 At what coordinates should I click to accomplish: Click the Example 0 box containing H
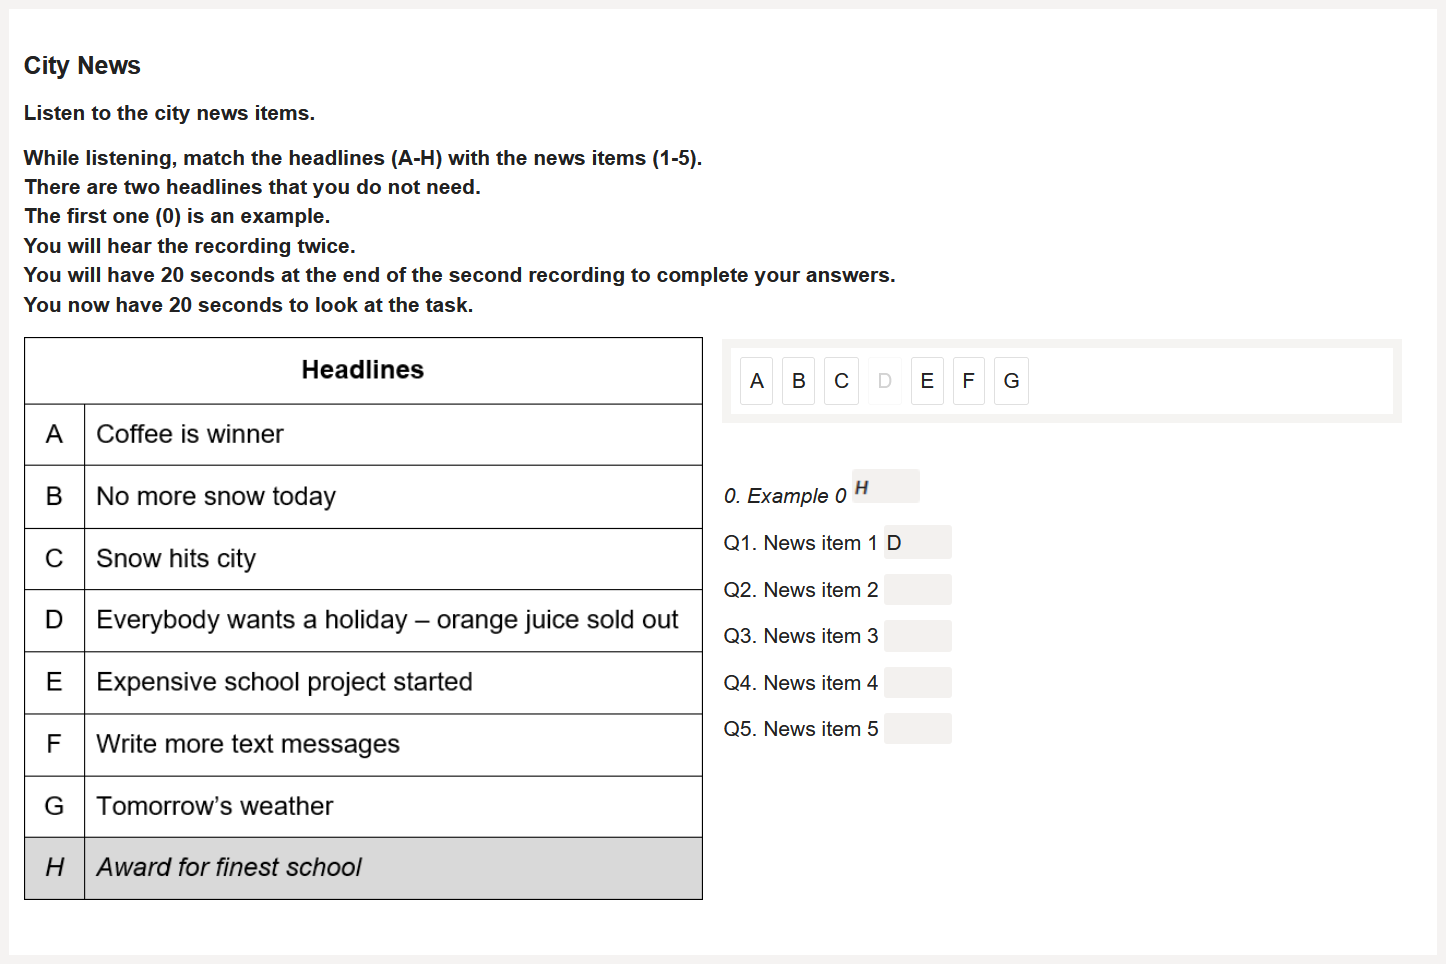click(885, 487)
